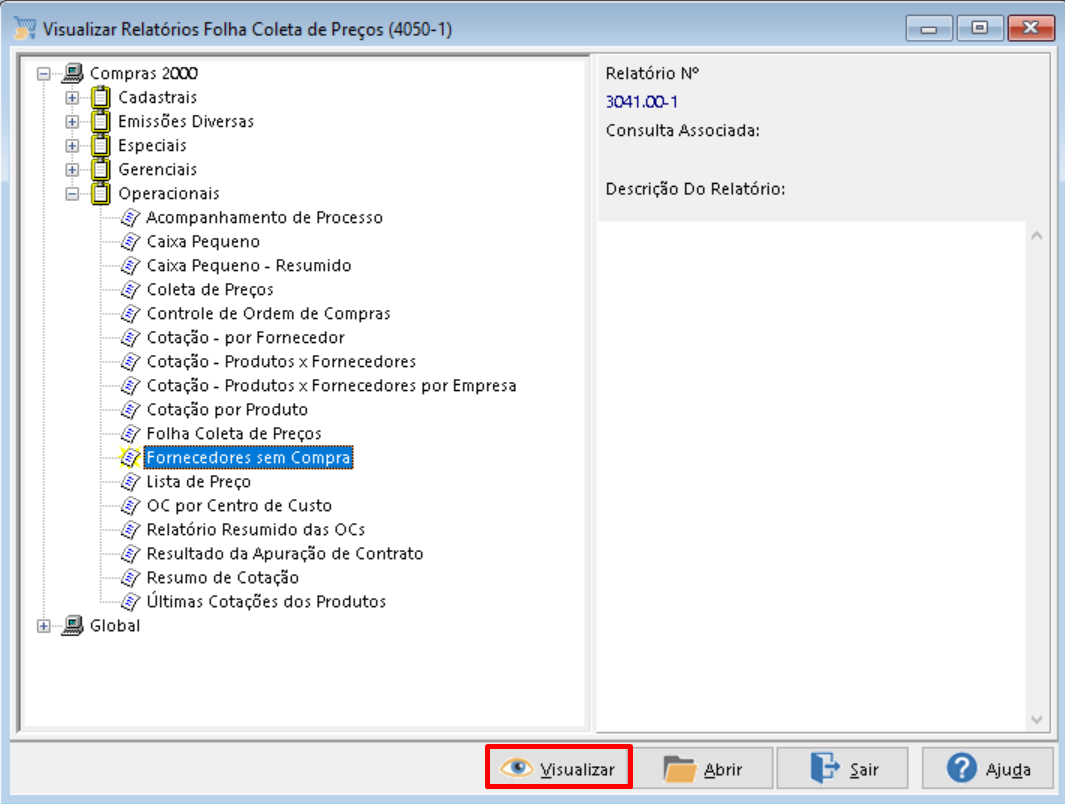Select the Global tree label
The height and width of the screenshot is (804, 1065).
click(x=115, y=625)
